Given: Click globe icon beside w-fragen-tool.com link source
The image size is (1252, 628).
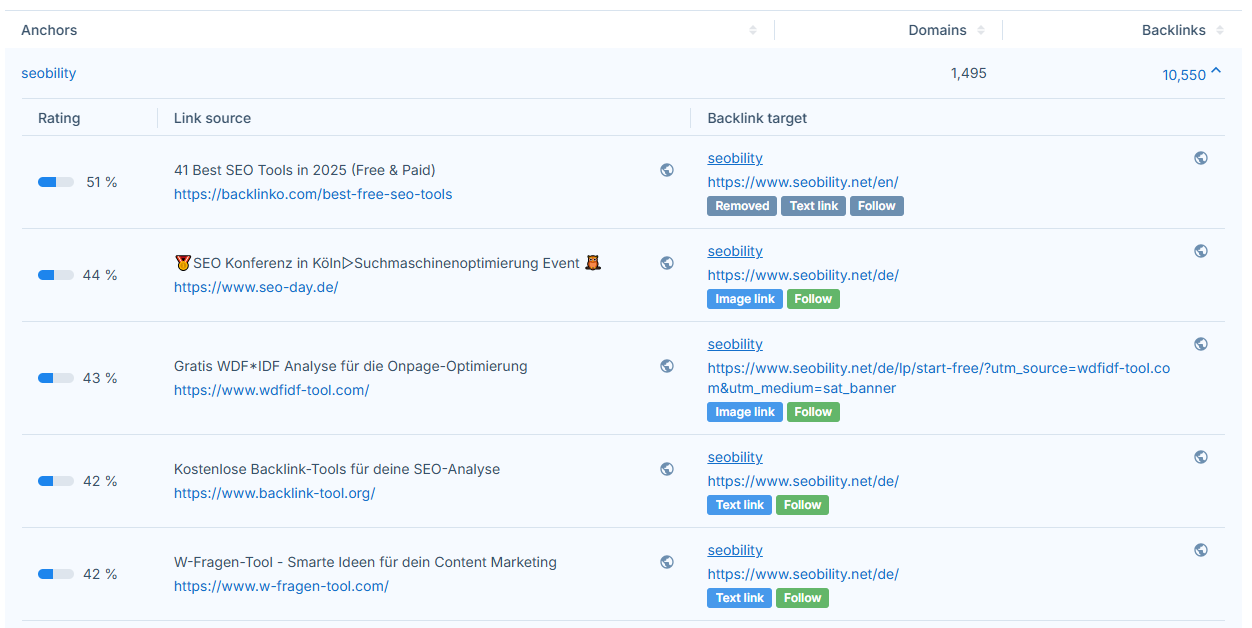Looking at the screenshot, I should (667, 562).
